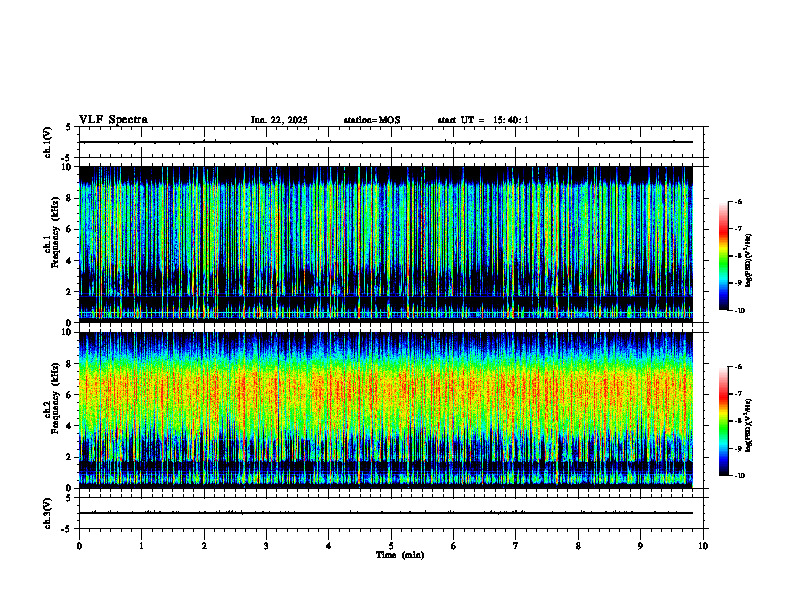
Task: Click the ch.1 frequency tick "8"
Action: click(x=70, y=198)
